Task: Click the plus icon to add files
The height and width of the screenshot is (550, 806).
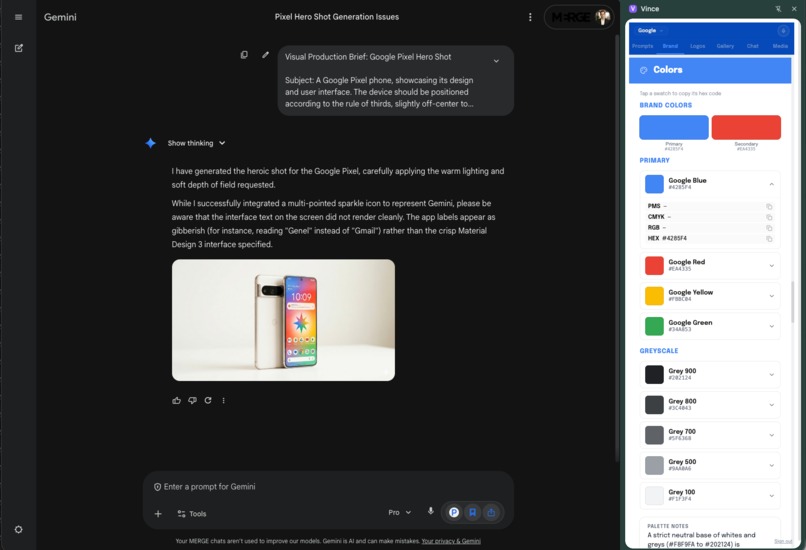Action: (x=158, y=514)
